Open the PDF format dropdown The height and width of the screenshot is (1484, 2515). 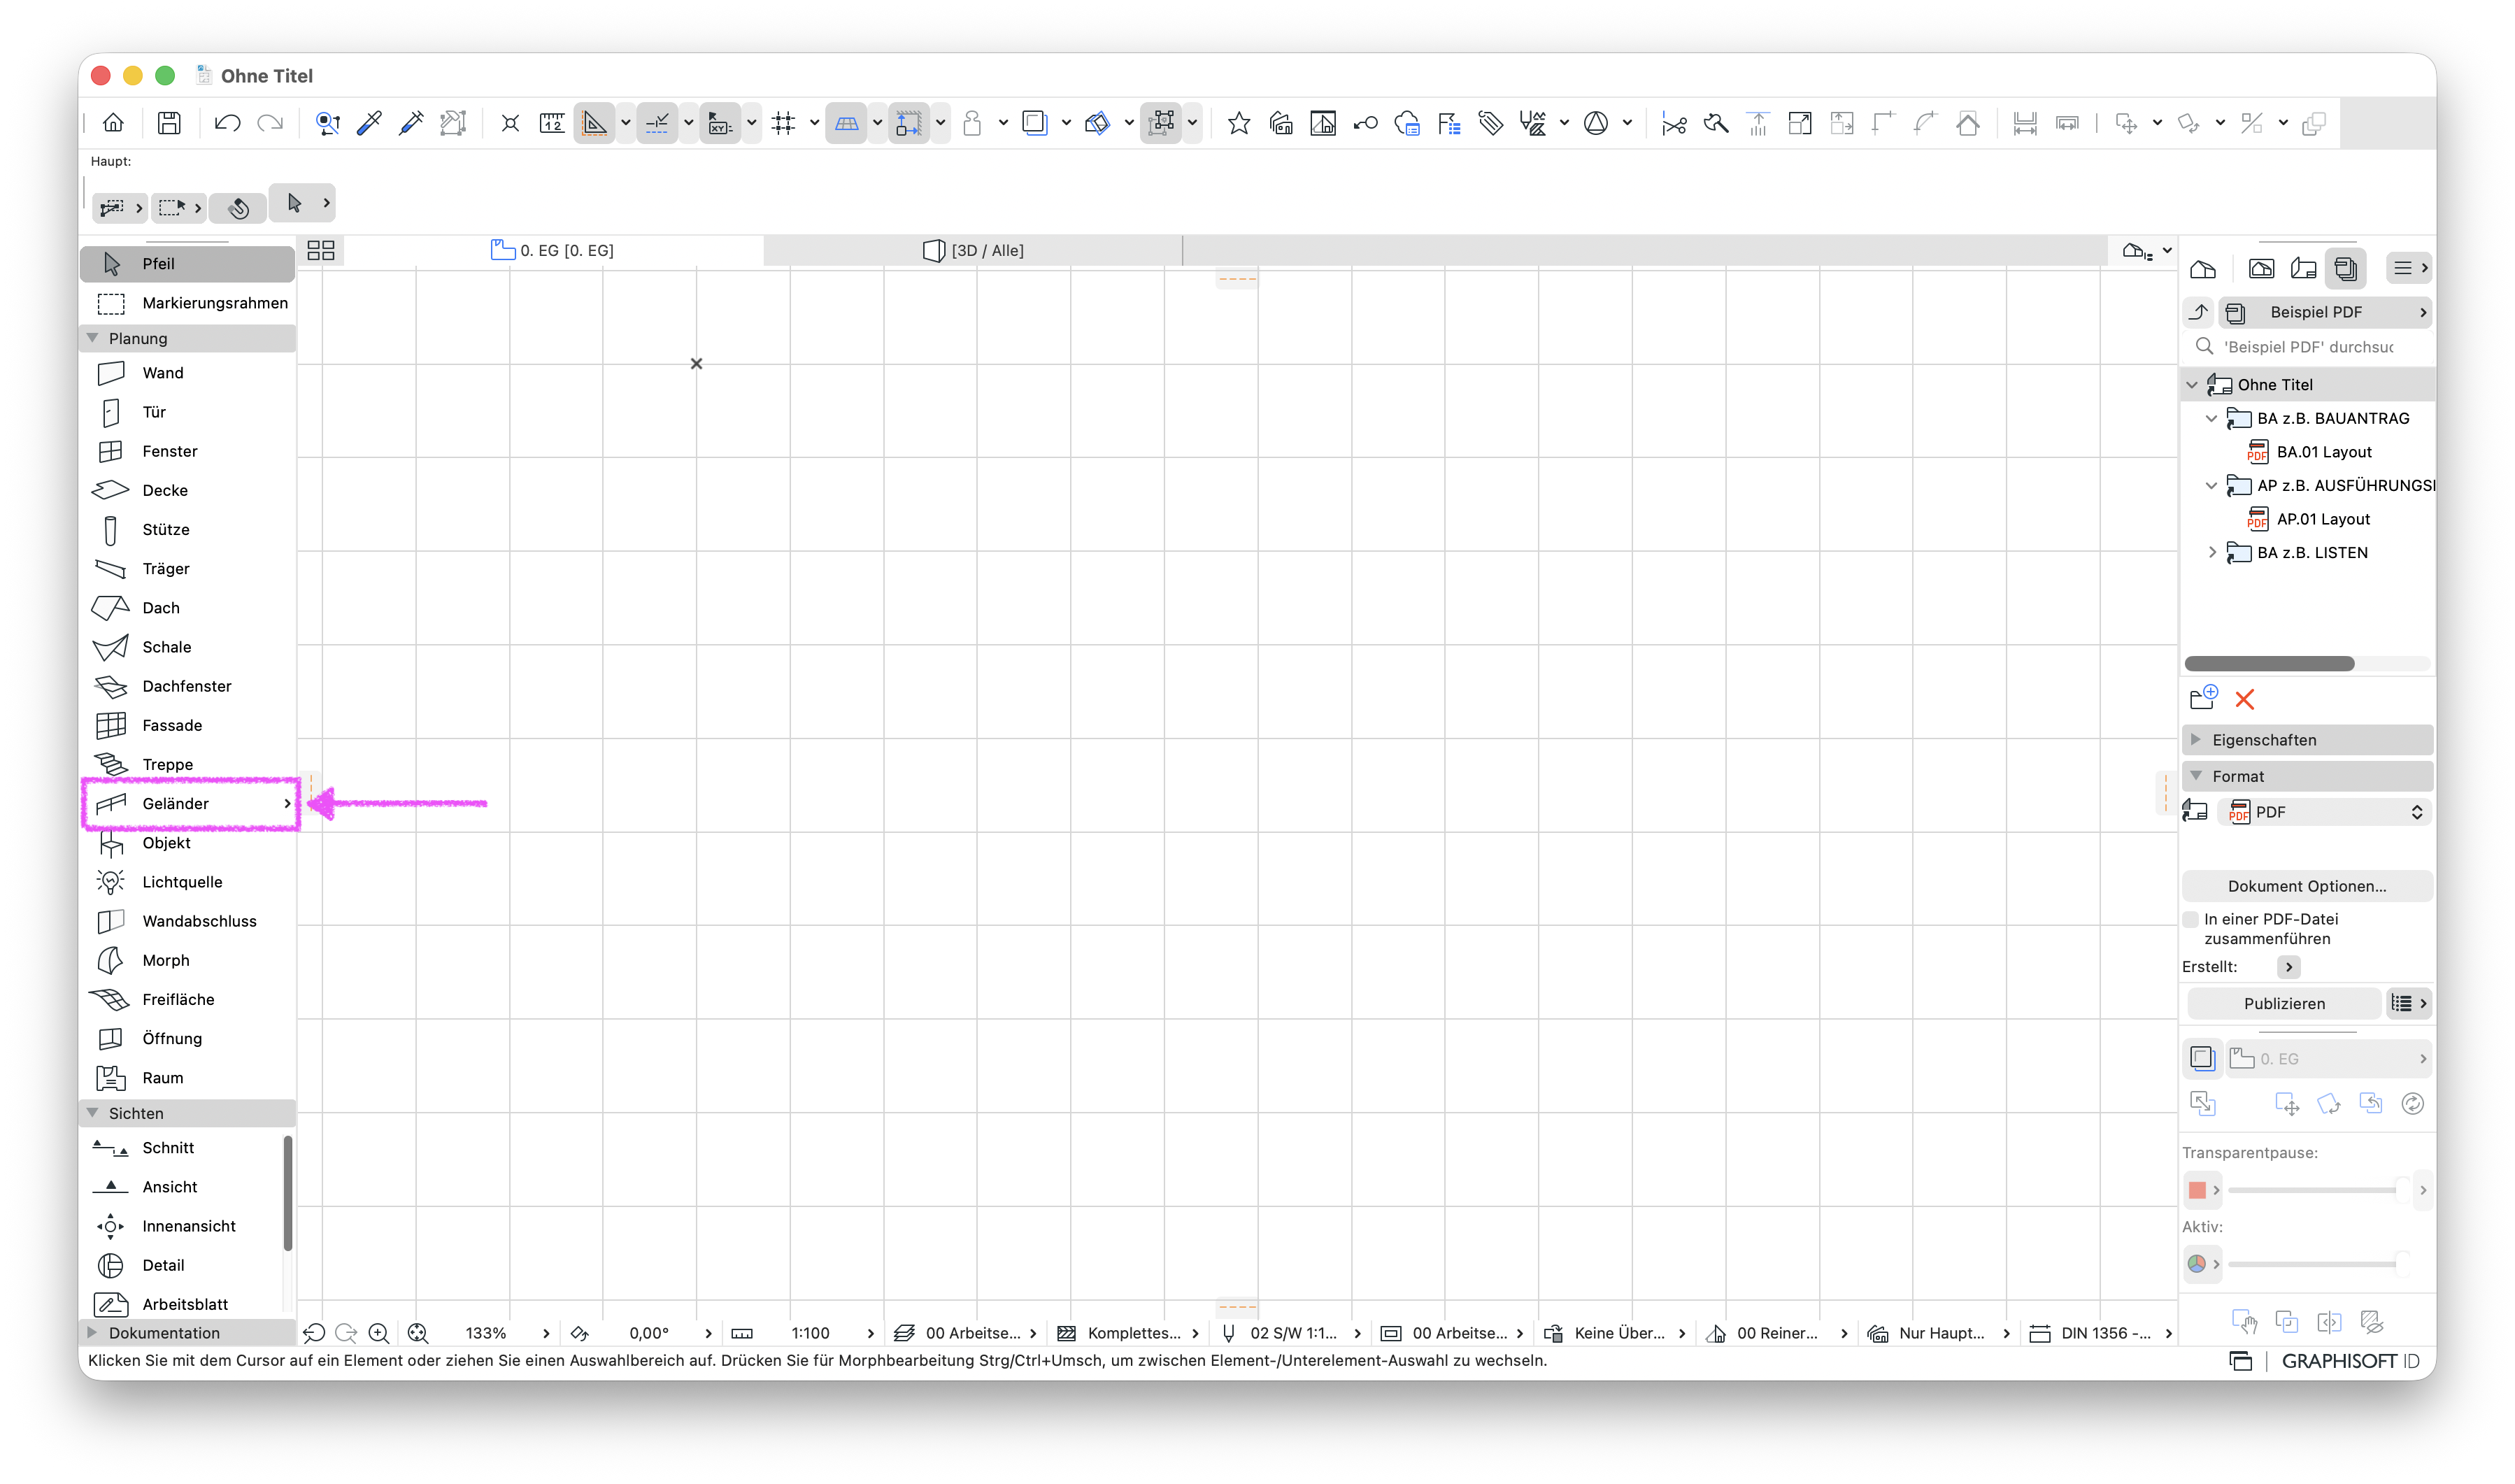[2324, 812]
